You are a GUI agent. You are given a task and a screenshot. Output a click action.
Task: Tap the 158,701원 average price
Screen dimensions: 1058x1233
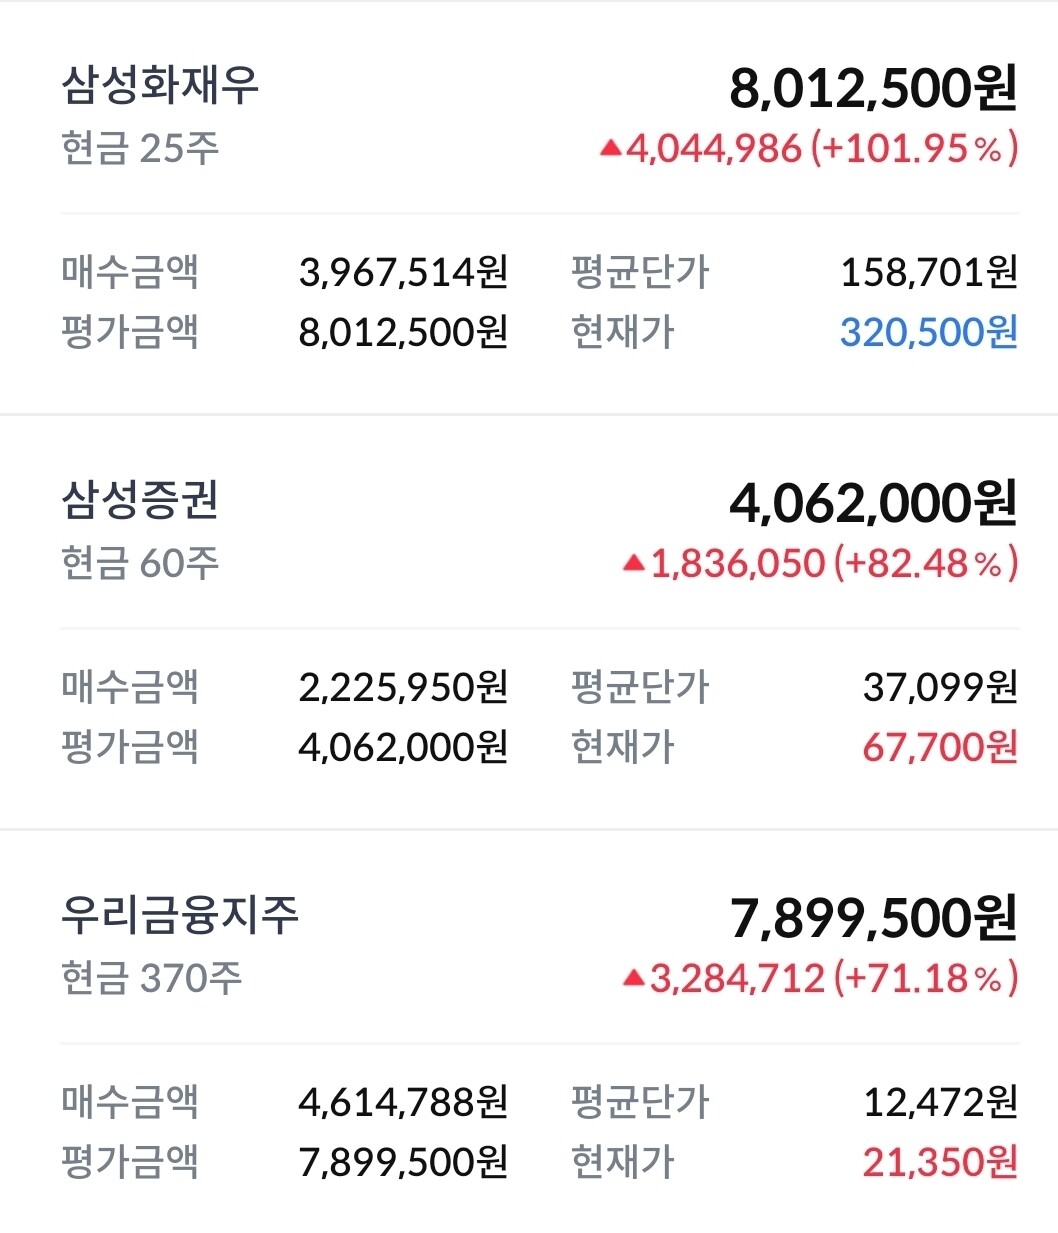pos(928,272)
